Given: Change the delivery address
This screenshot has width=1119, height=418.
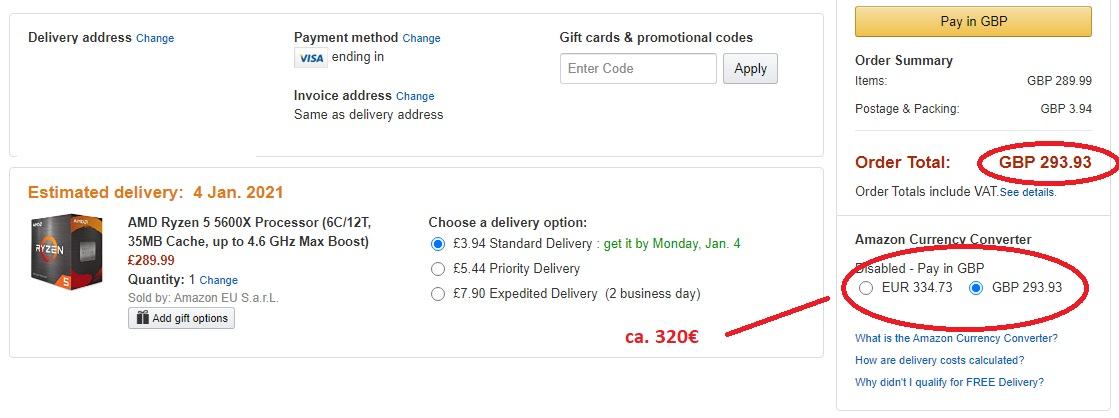Looking at the screenshot, I should (155, 38).
